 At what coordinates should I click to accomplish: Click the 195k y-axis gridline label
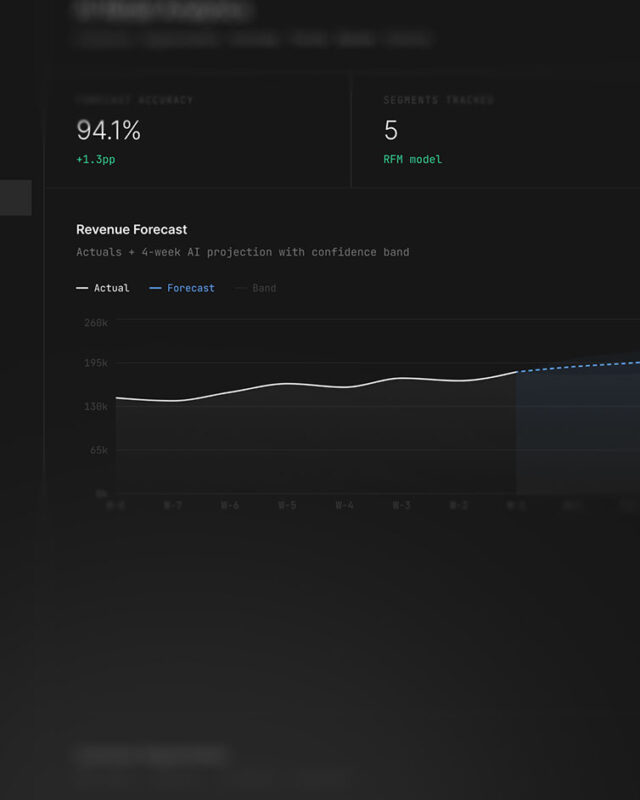[96, 363]
